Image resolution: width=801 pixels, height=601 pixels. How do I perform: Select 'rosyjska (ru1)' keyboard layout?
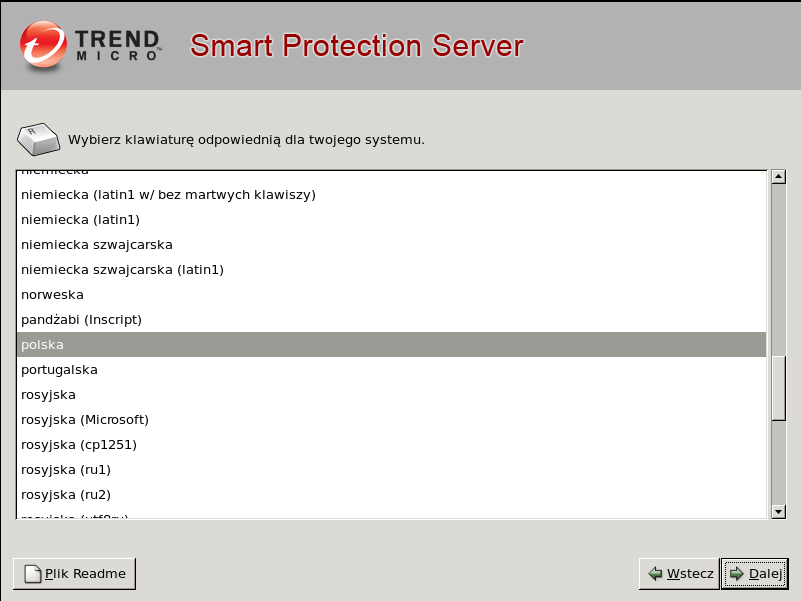click(391, 470)
